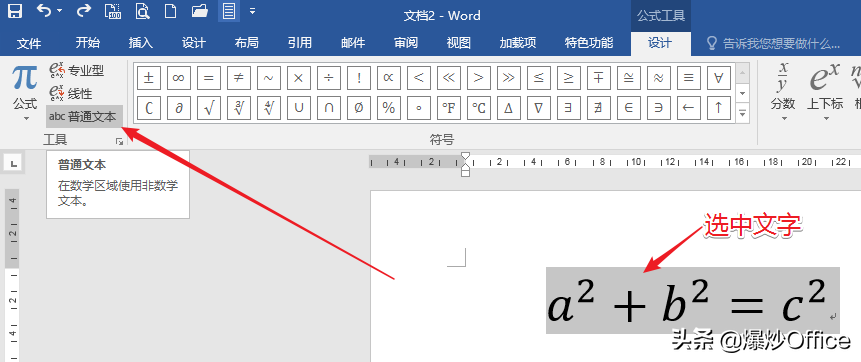The width and height of the screenshot is (861, 362).
Task: Expand the symbols gallery with the More arrow
Action: click(x=742, y=113)
